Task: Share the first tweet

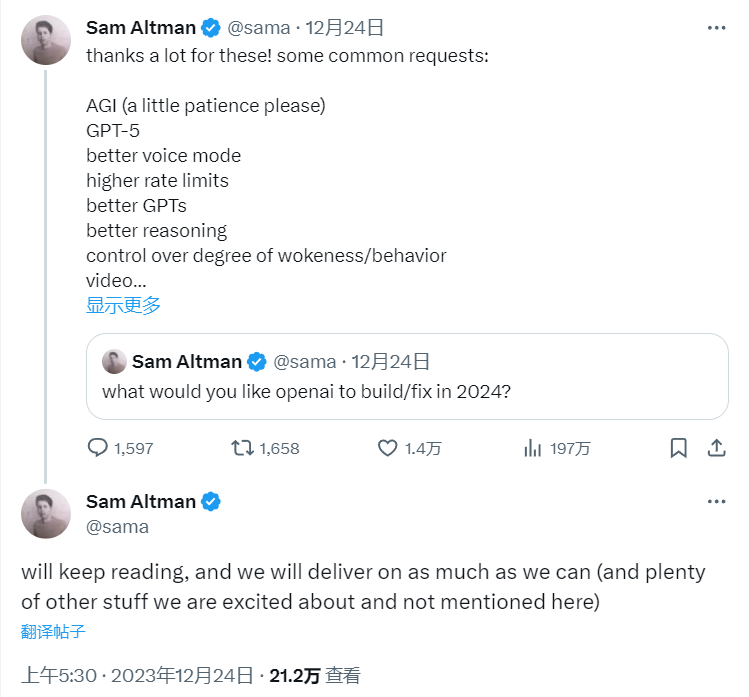Action: click(x=716, y=448)
